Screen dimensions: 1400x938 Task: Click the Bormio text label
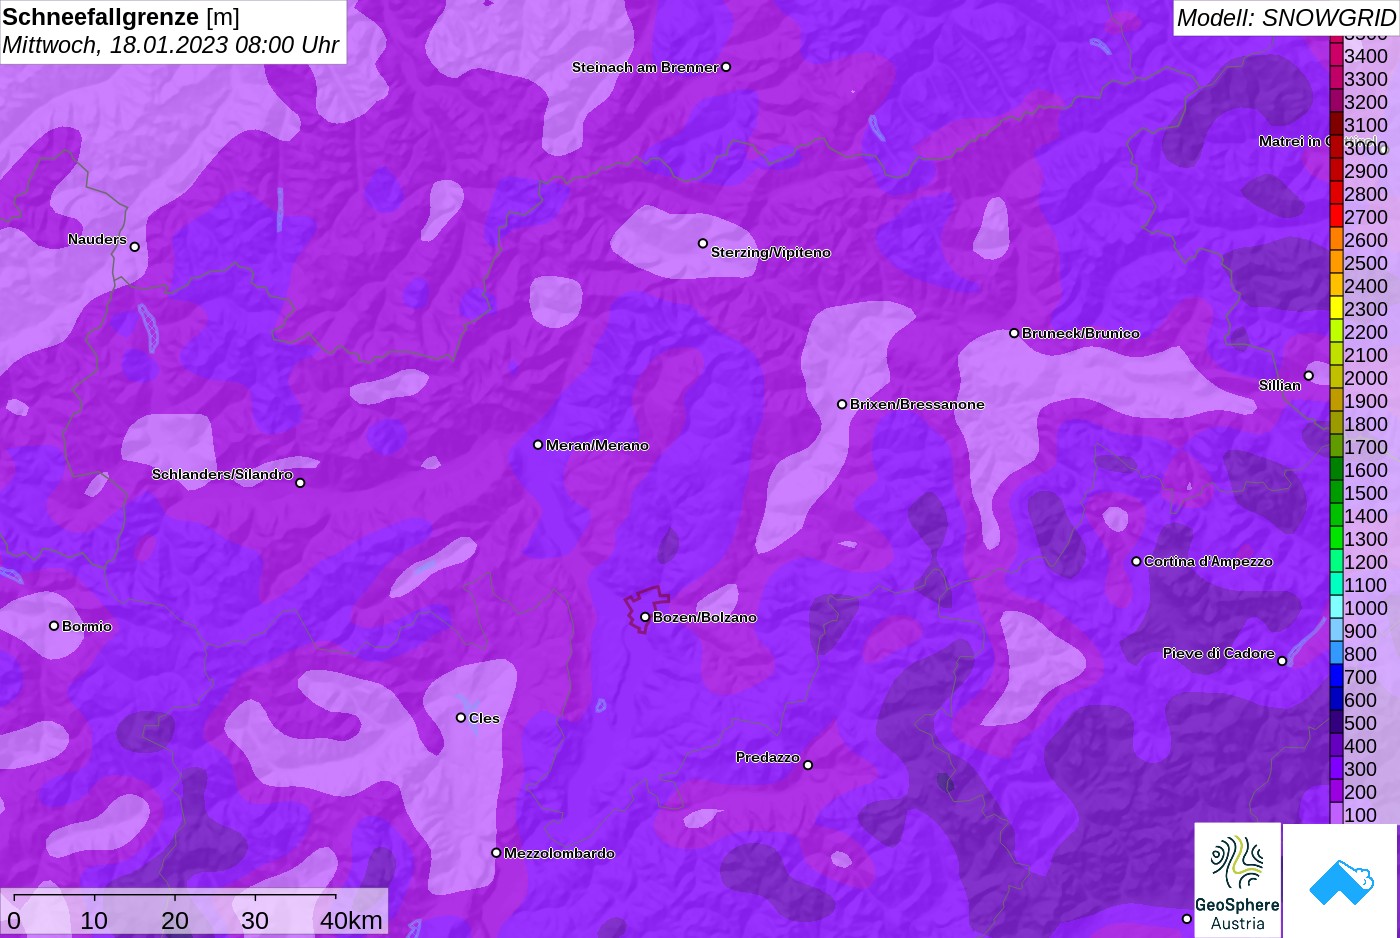pyautogui.click(x=87, y=626)
